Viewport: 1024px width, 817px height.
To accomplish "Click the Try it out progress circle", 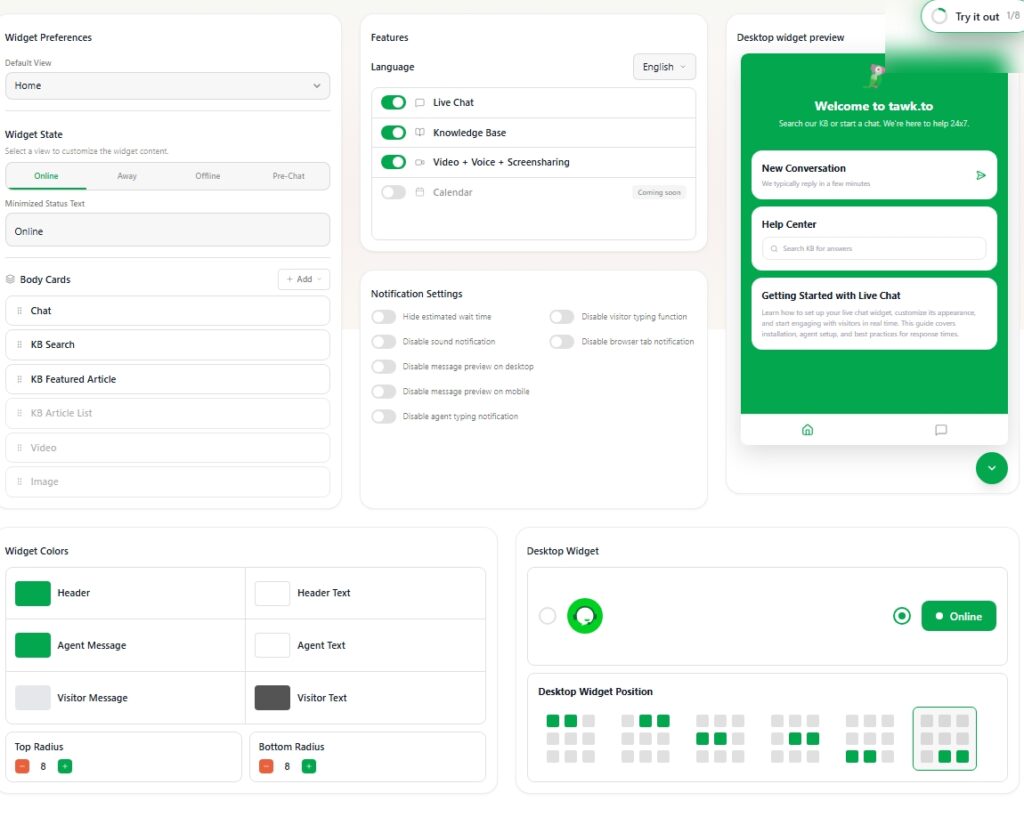I will 939,16.
